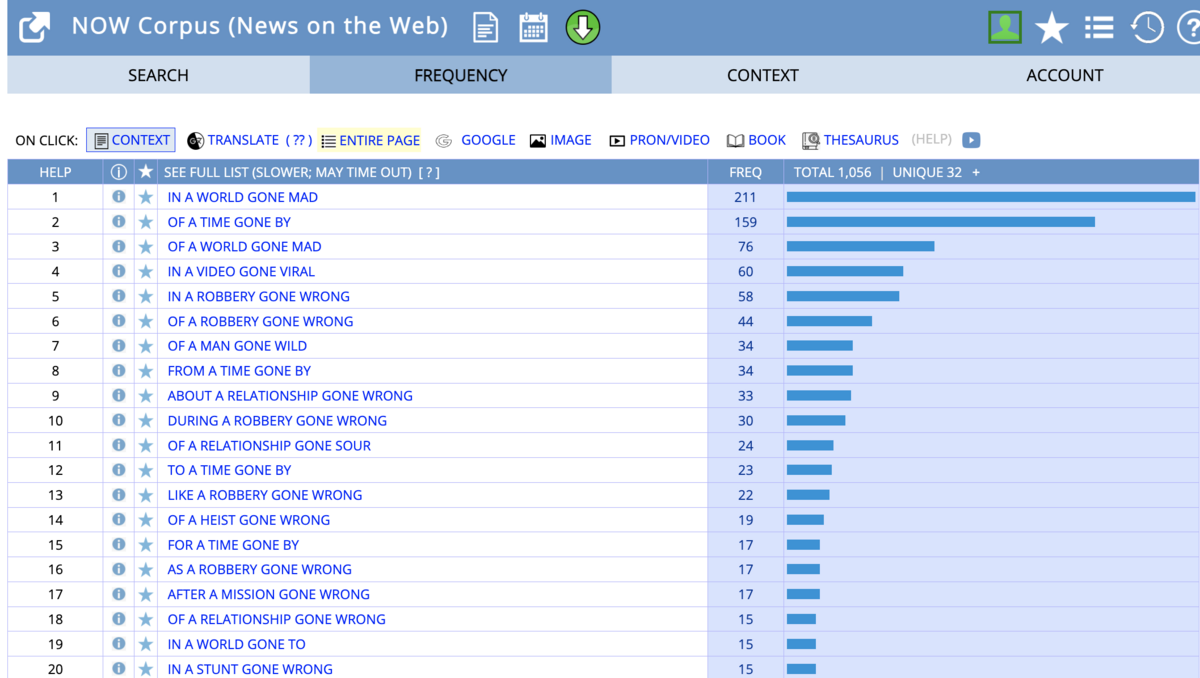Select the IMAGE on-click option
Viewport: 1200px width, 678px height.
point(561,140)
